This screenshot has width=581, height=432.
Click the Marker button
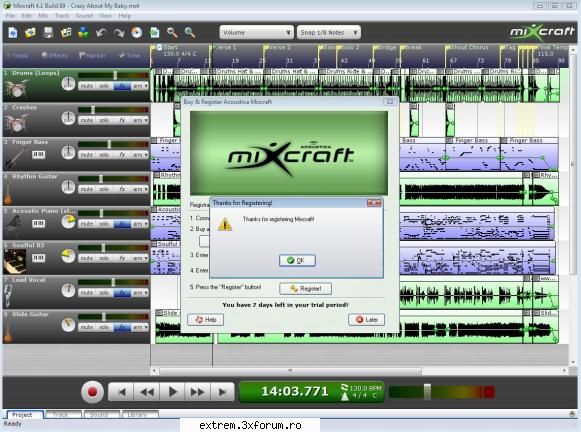[x=92, y=56]
